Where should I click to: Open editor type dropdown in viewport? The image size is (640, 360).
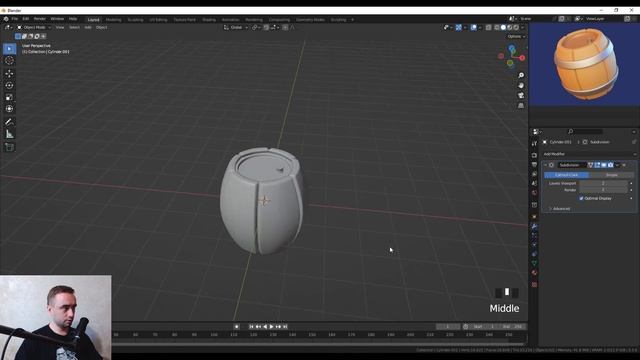[x=8, y=27]
